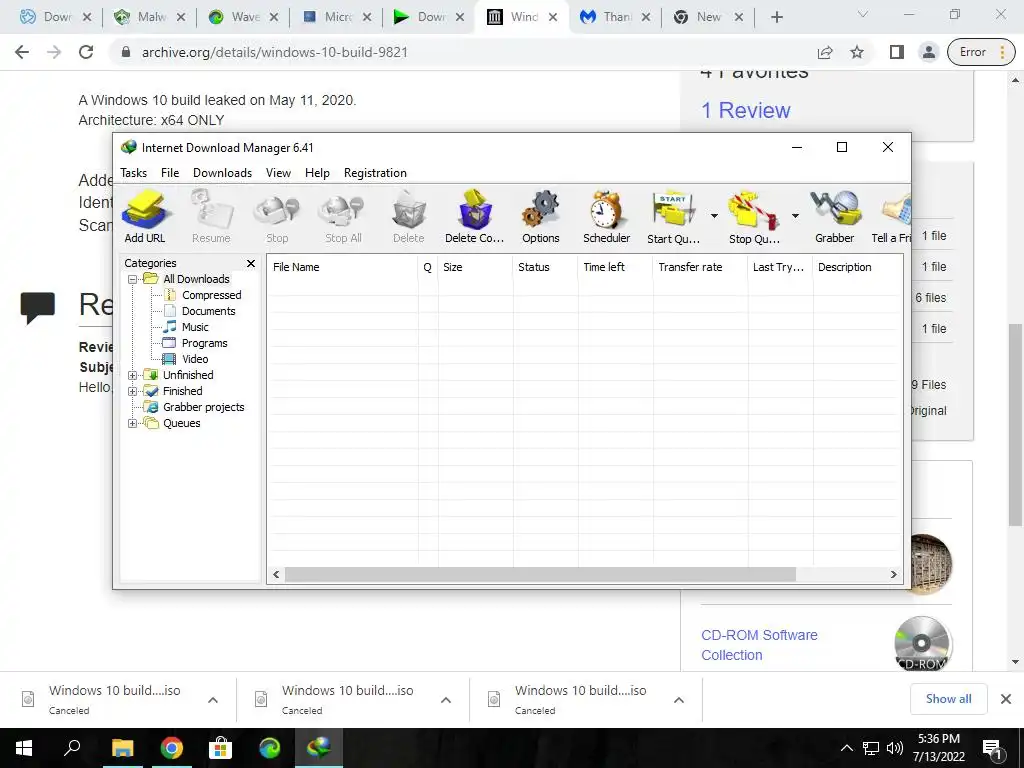Click horizontal scrollbar thumb in download list
This screenshot has width=1024, height=768.
540,575
